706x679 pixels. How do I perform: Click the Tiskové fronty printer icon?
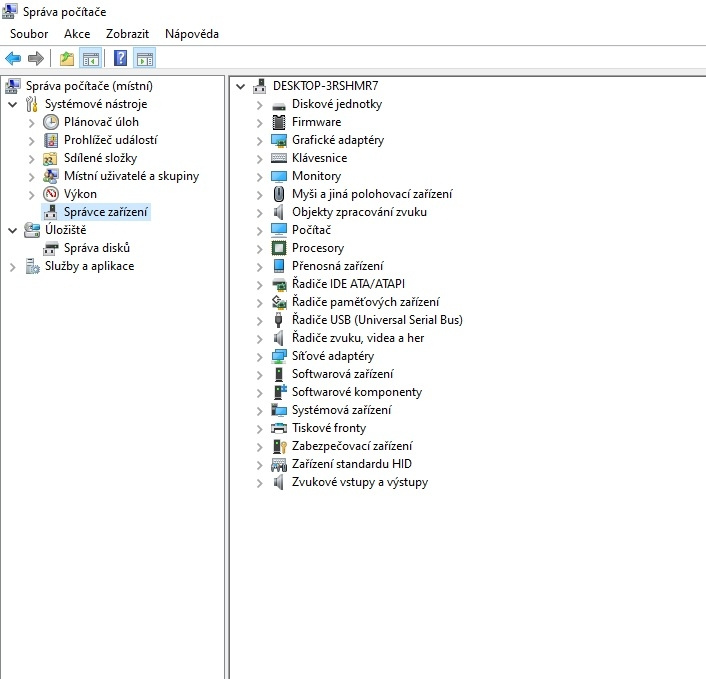[279, 428]
